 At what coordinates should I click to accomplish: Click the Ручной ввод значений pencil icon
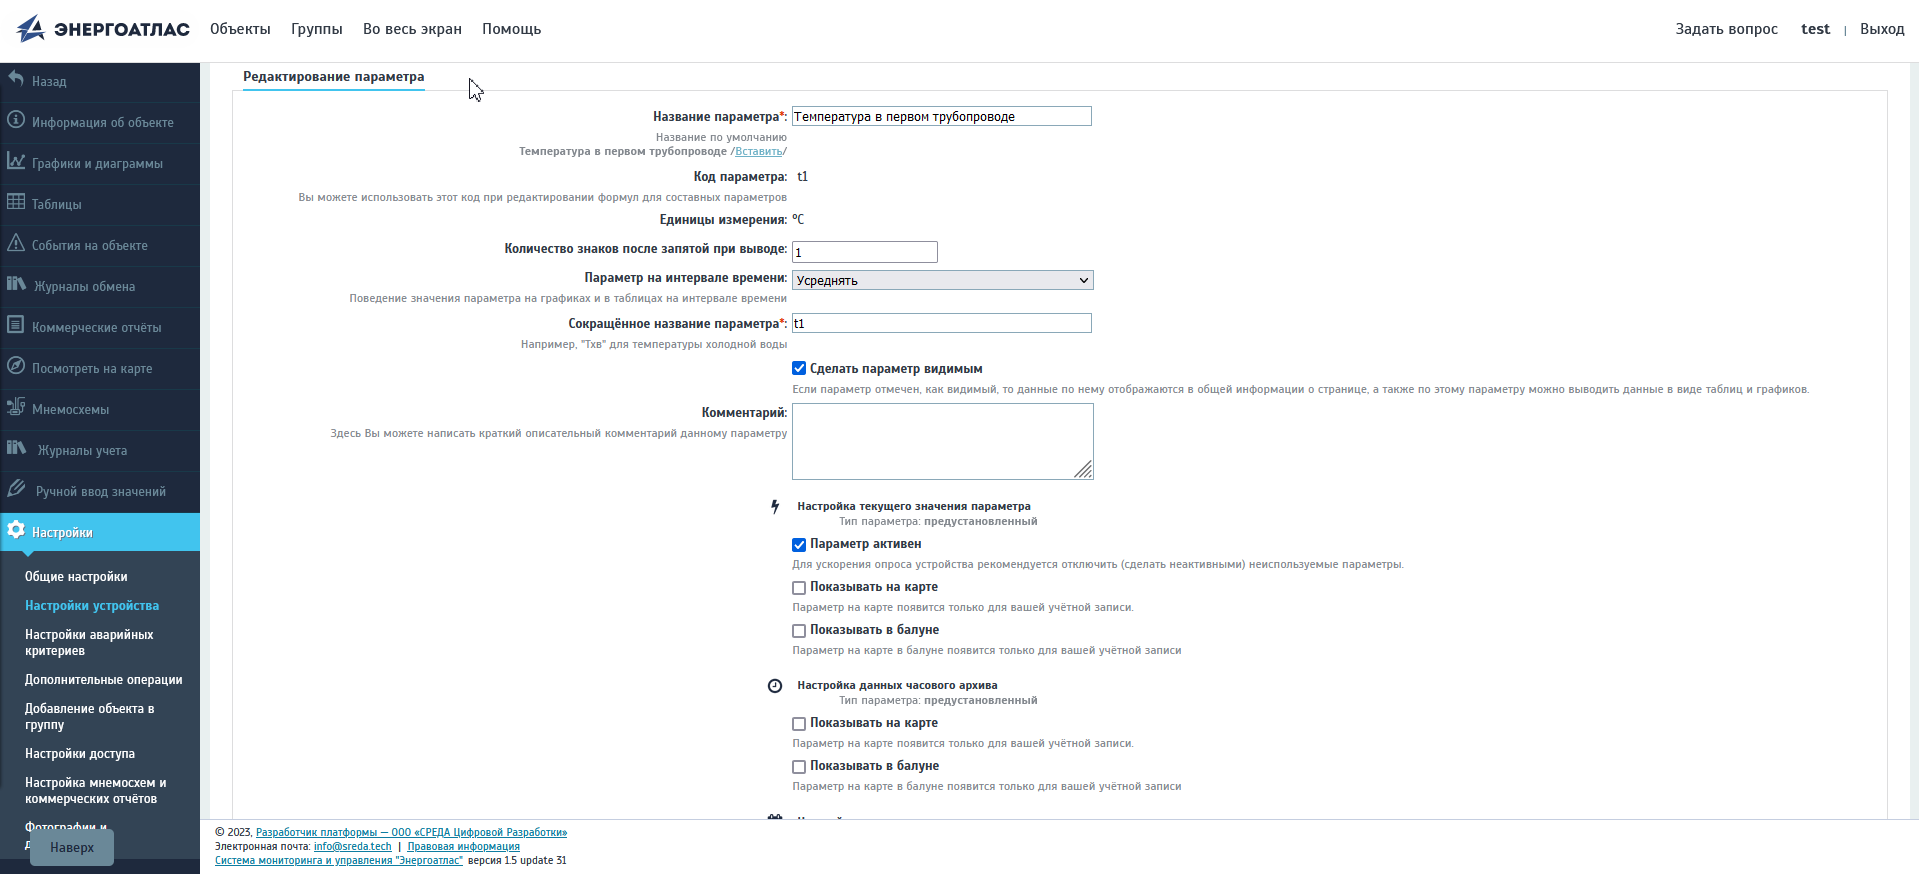[16, 489]
